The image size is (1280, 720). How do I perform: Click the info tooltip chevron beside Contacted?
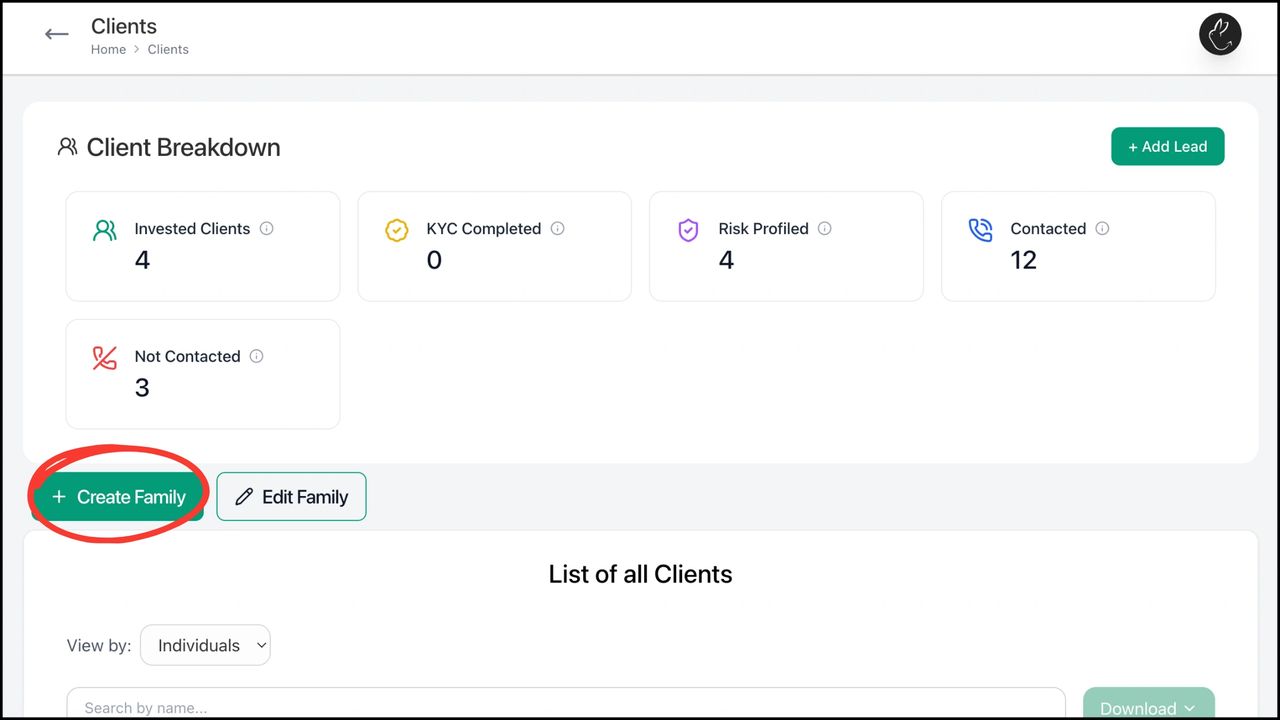click(x=1102, y=228)
